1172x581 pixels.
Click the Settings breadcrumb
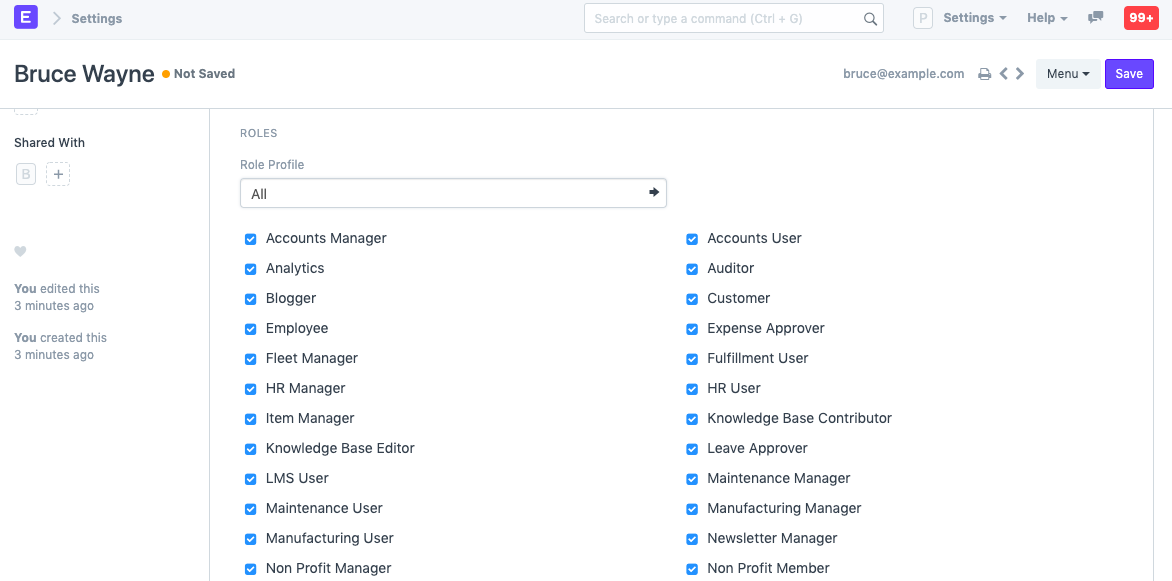coord(97,17)
